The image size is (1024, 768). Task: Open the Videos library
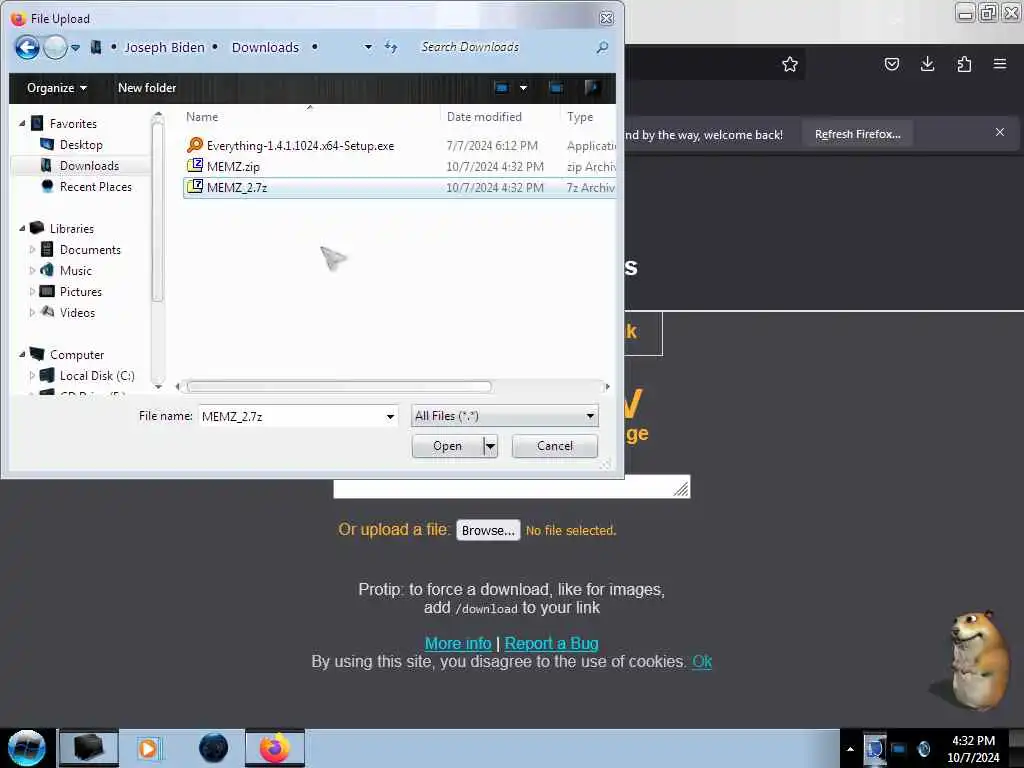pyautogui.click(x=77, y=312)
